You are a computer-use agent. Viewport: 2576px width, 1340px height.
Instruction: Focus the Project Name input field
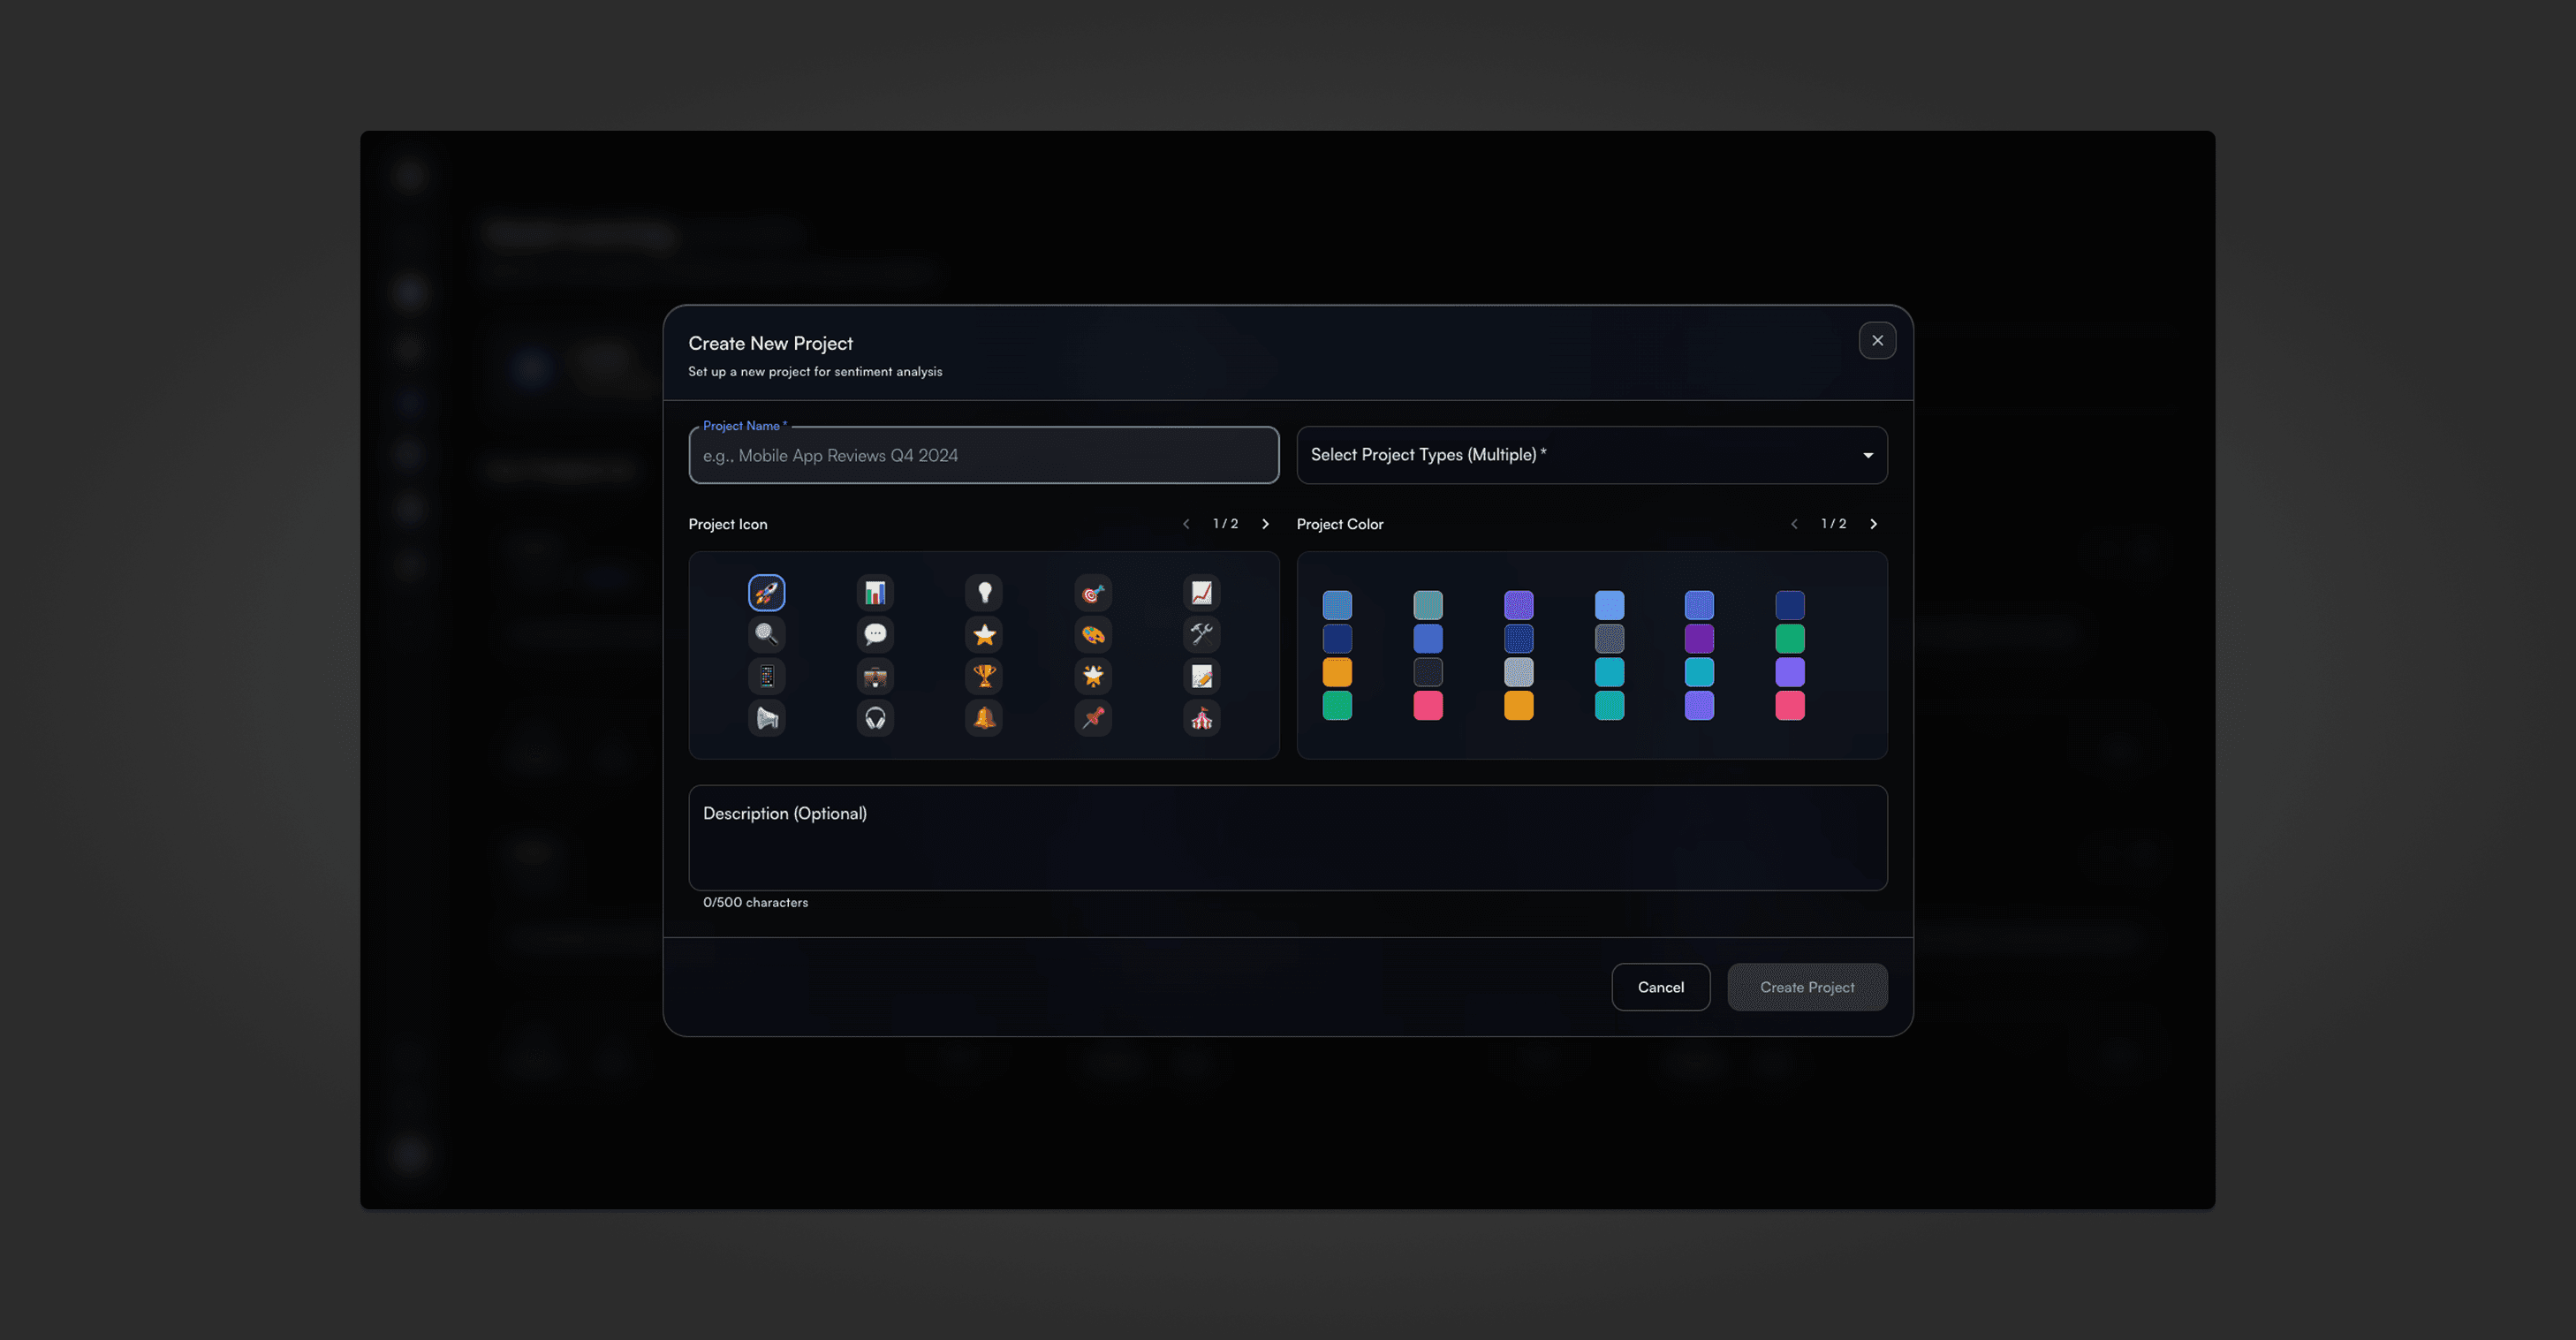tap(983, 456)
